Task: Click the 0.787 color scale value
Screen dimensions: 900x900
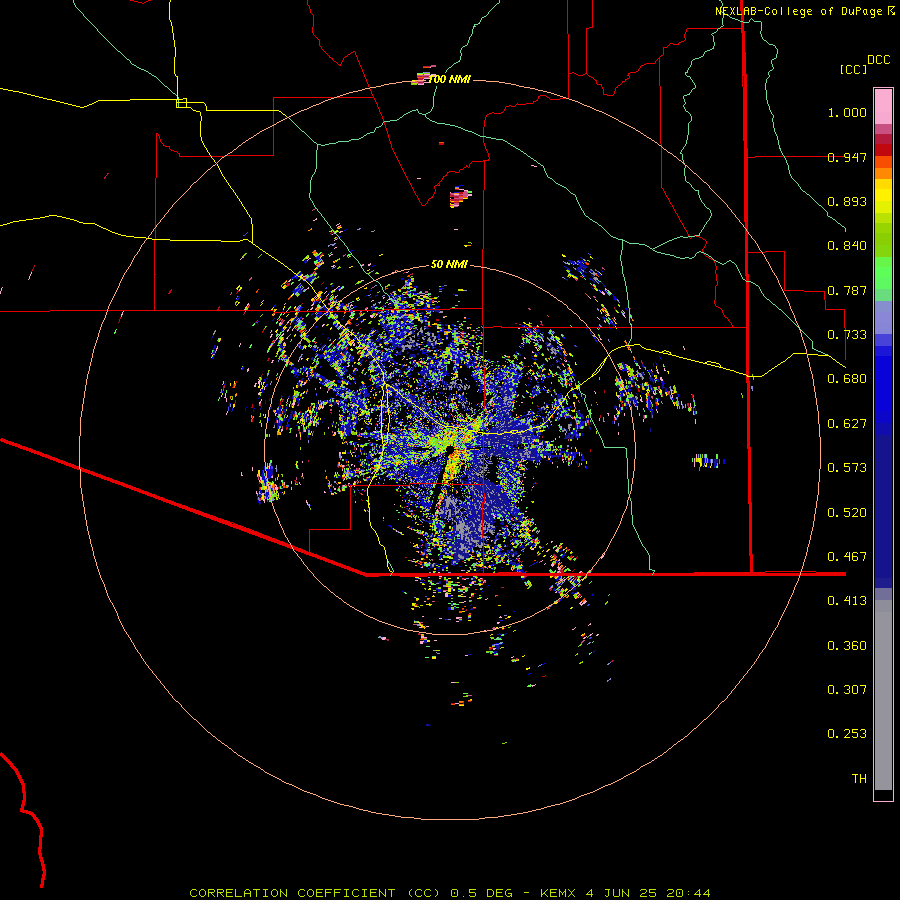Action: pos(847,290)
